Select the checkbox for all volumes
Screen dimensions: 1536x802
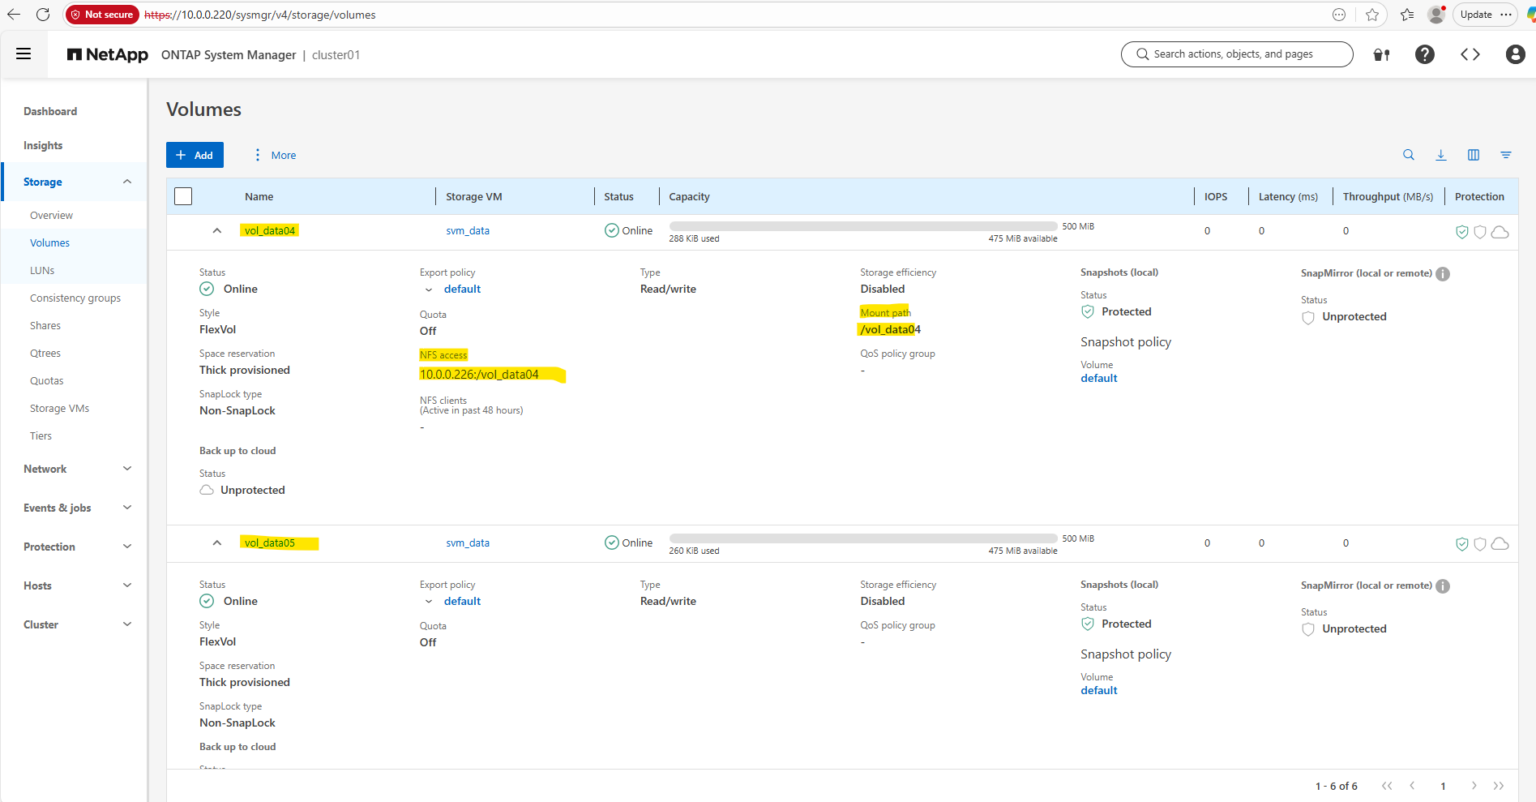[x=183, y=196]
